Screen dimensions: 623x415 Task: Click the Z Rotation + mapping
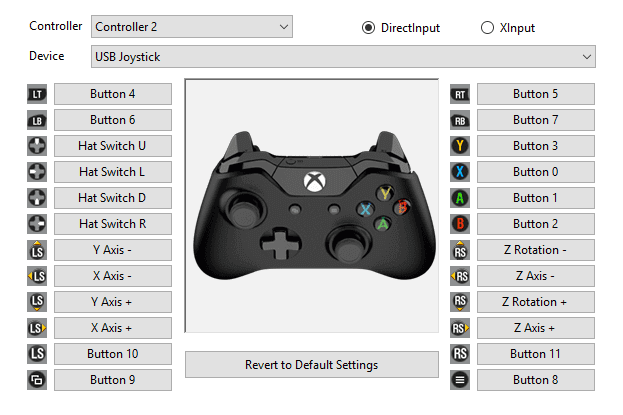click(536, 302)
